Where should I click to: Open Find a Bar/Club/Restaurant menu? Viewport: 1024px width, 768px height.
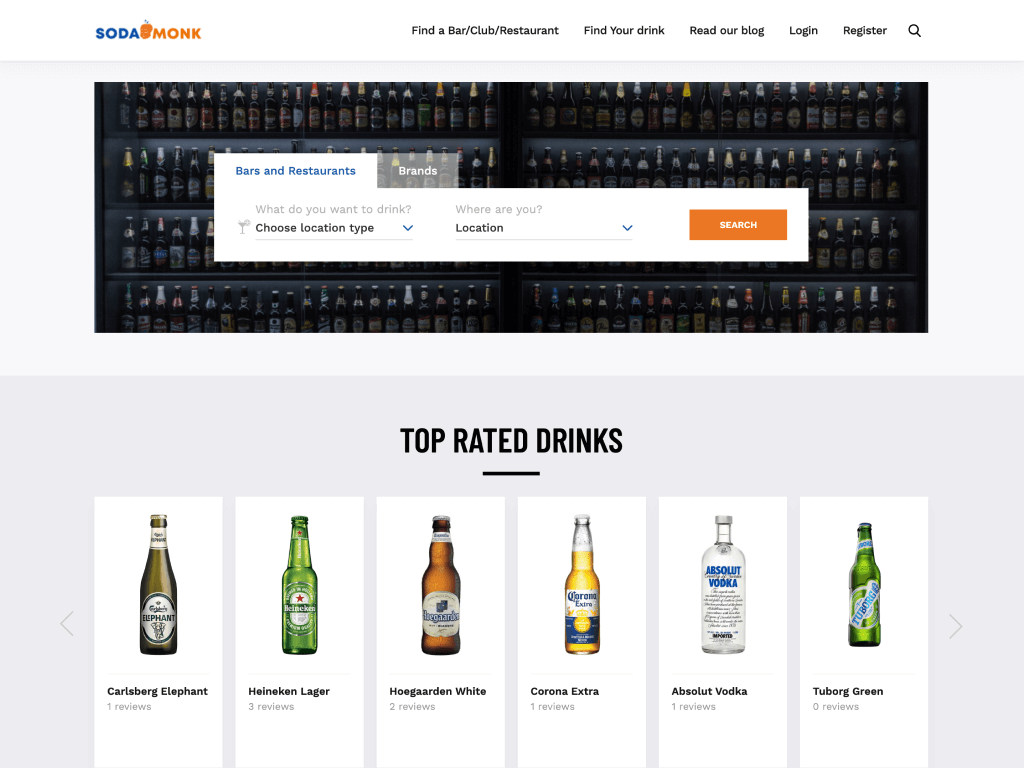pyautogui.click(x=485, y=31)
